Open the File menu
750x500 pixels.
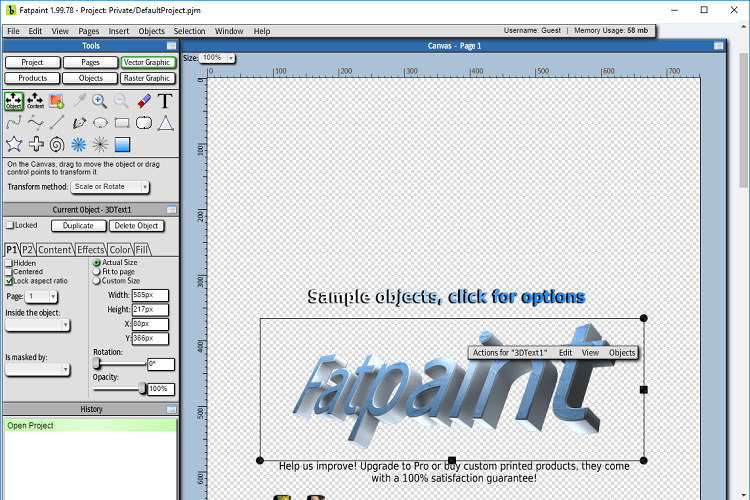pyautogui.click(x=13, y=31)
